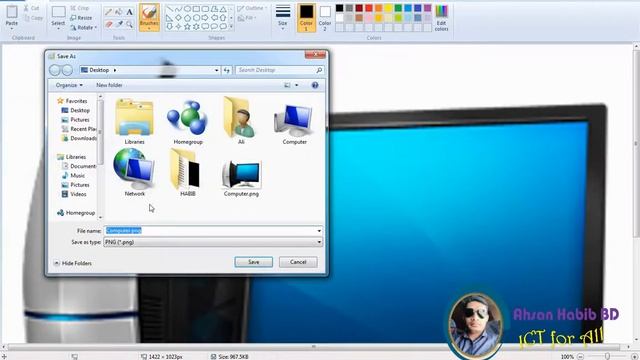Select the Homegroup icon in file list
This screenshot has height=360, width=640.
[188, 121]
